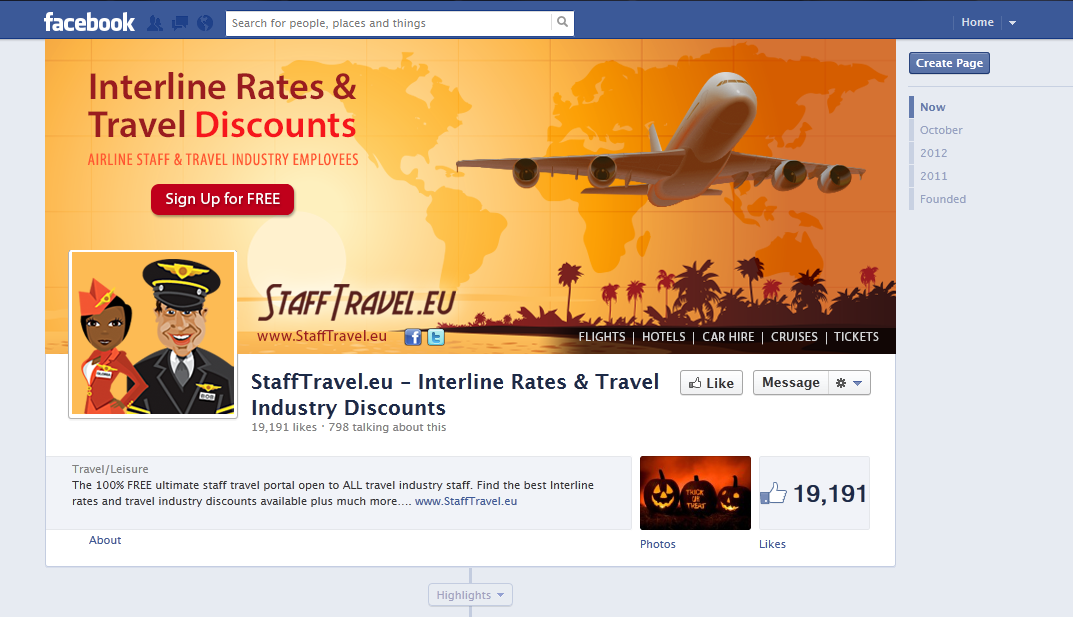The width and height of the screenshot is (1073, 617).
Task: Open the Halloween pumpkins Photos thumbnail
Action: click(695, 493)
